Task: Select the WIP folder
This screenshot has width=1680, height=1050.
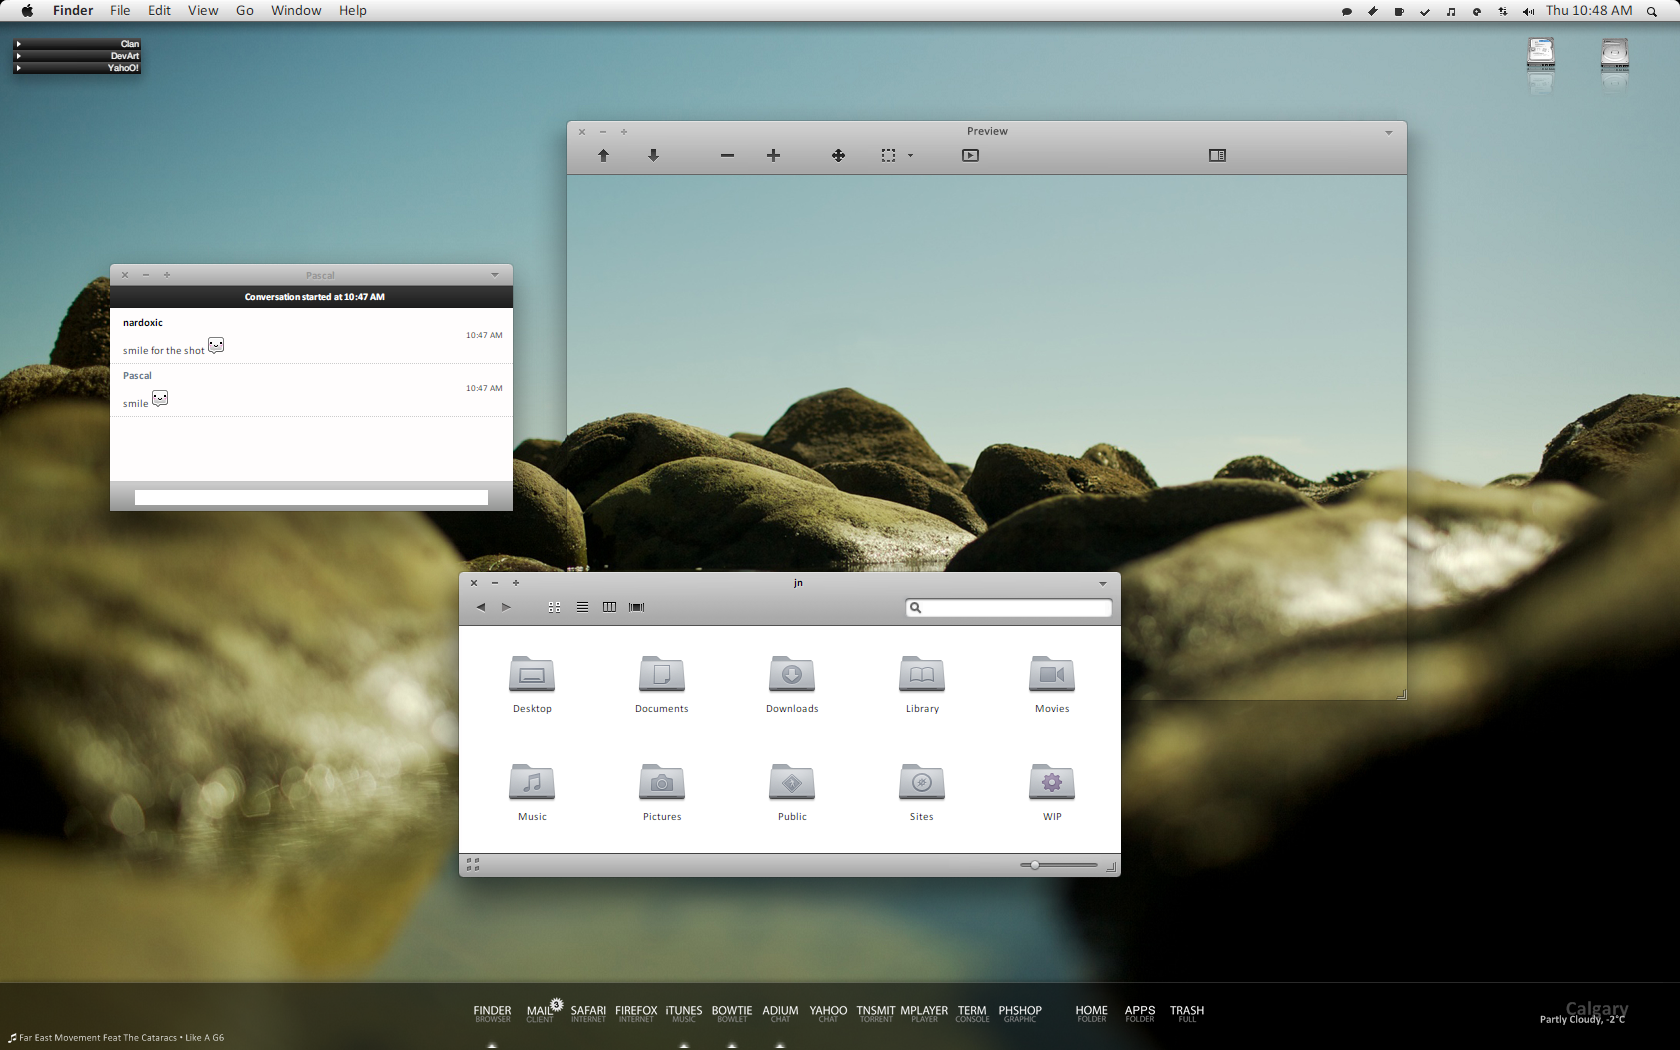Action: 1052,792
